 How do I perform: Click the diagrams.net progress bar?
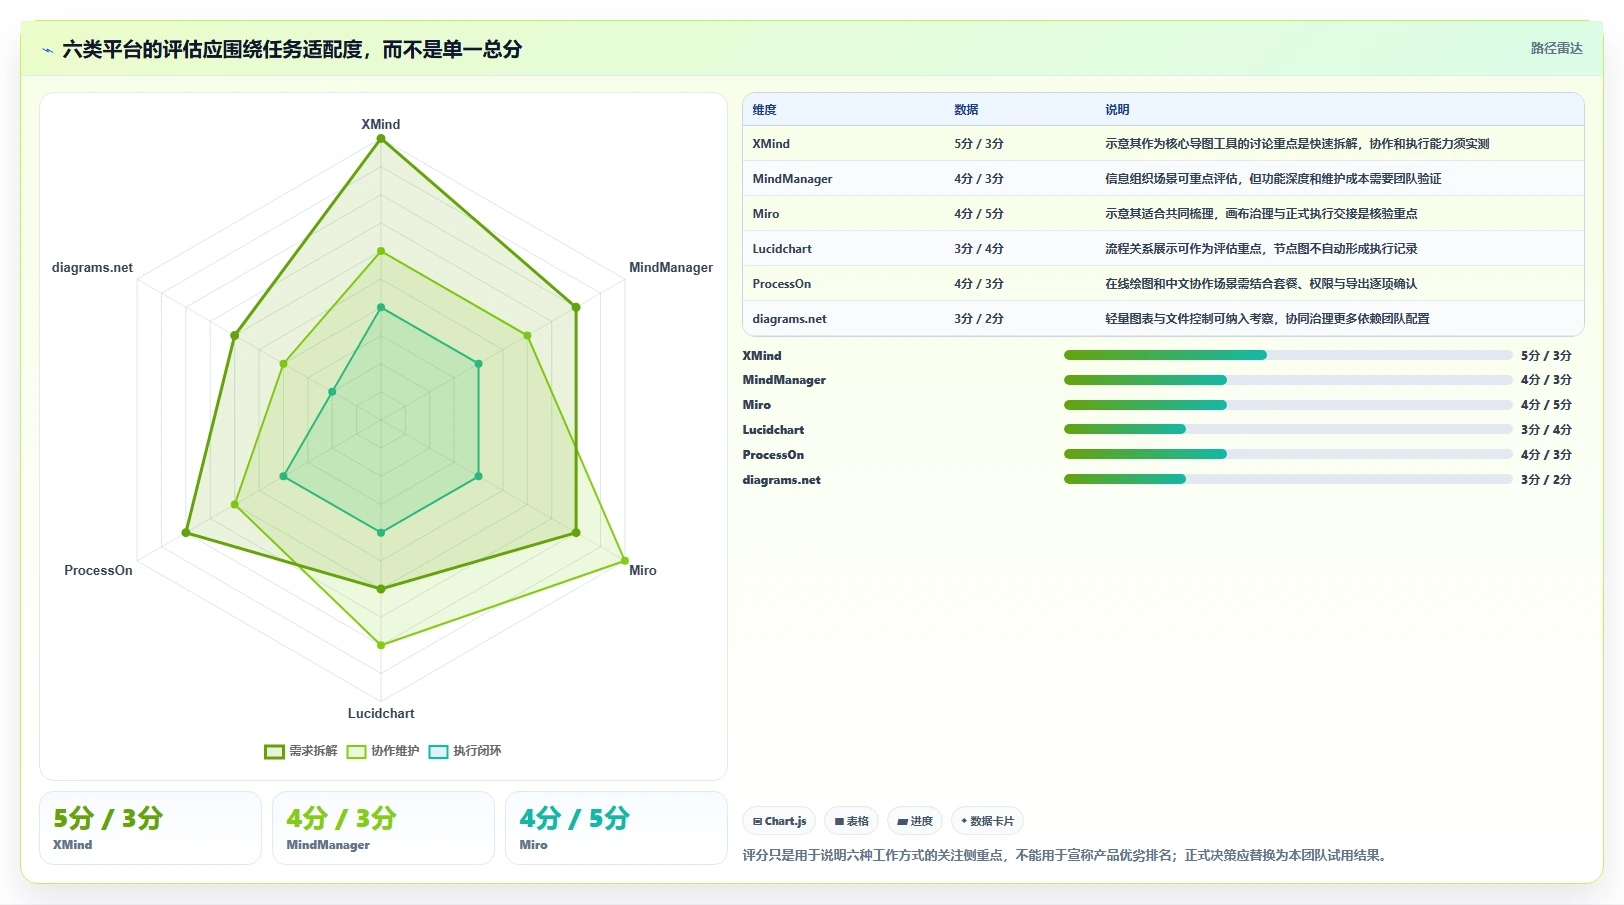coord(1288,479)
